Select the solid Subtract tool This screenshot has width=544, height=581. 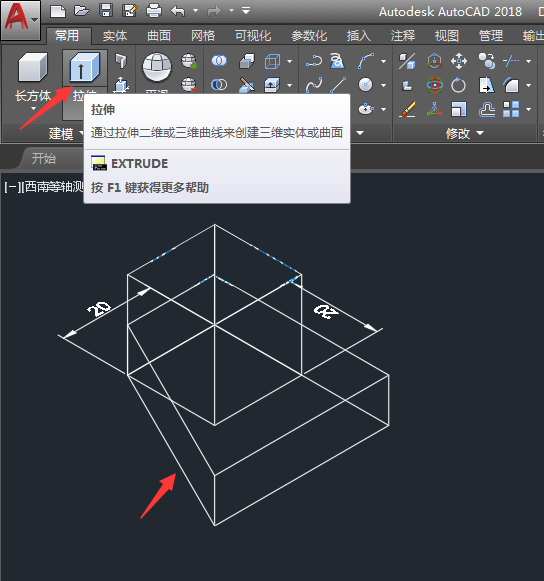(219, 85)
